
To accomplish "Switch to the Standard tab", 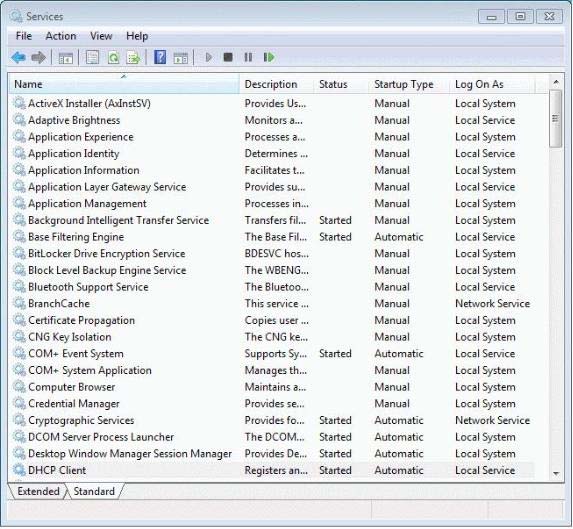I will tap(94, 491).
